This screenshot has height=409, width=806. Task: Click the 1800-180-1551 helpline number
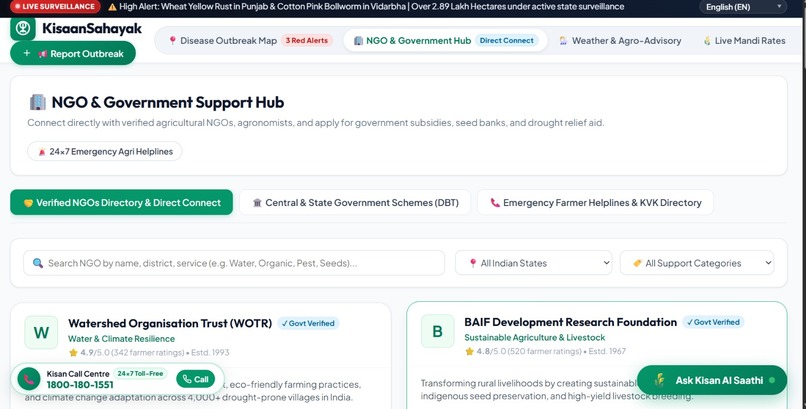pos(80,385)
